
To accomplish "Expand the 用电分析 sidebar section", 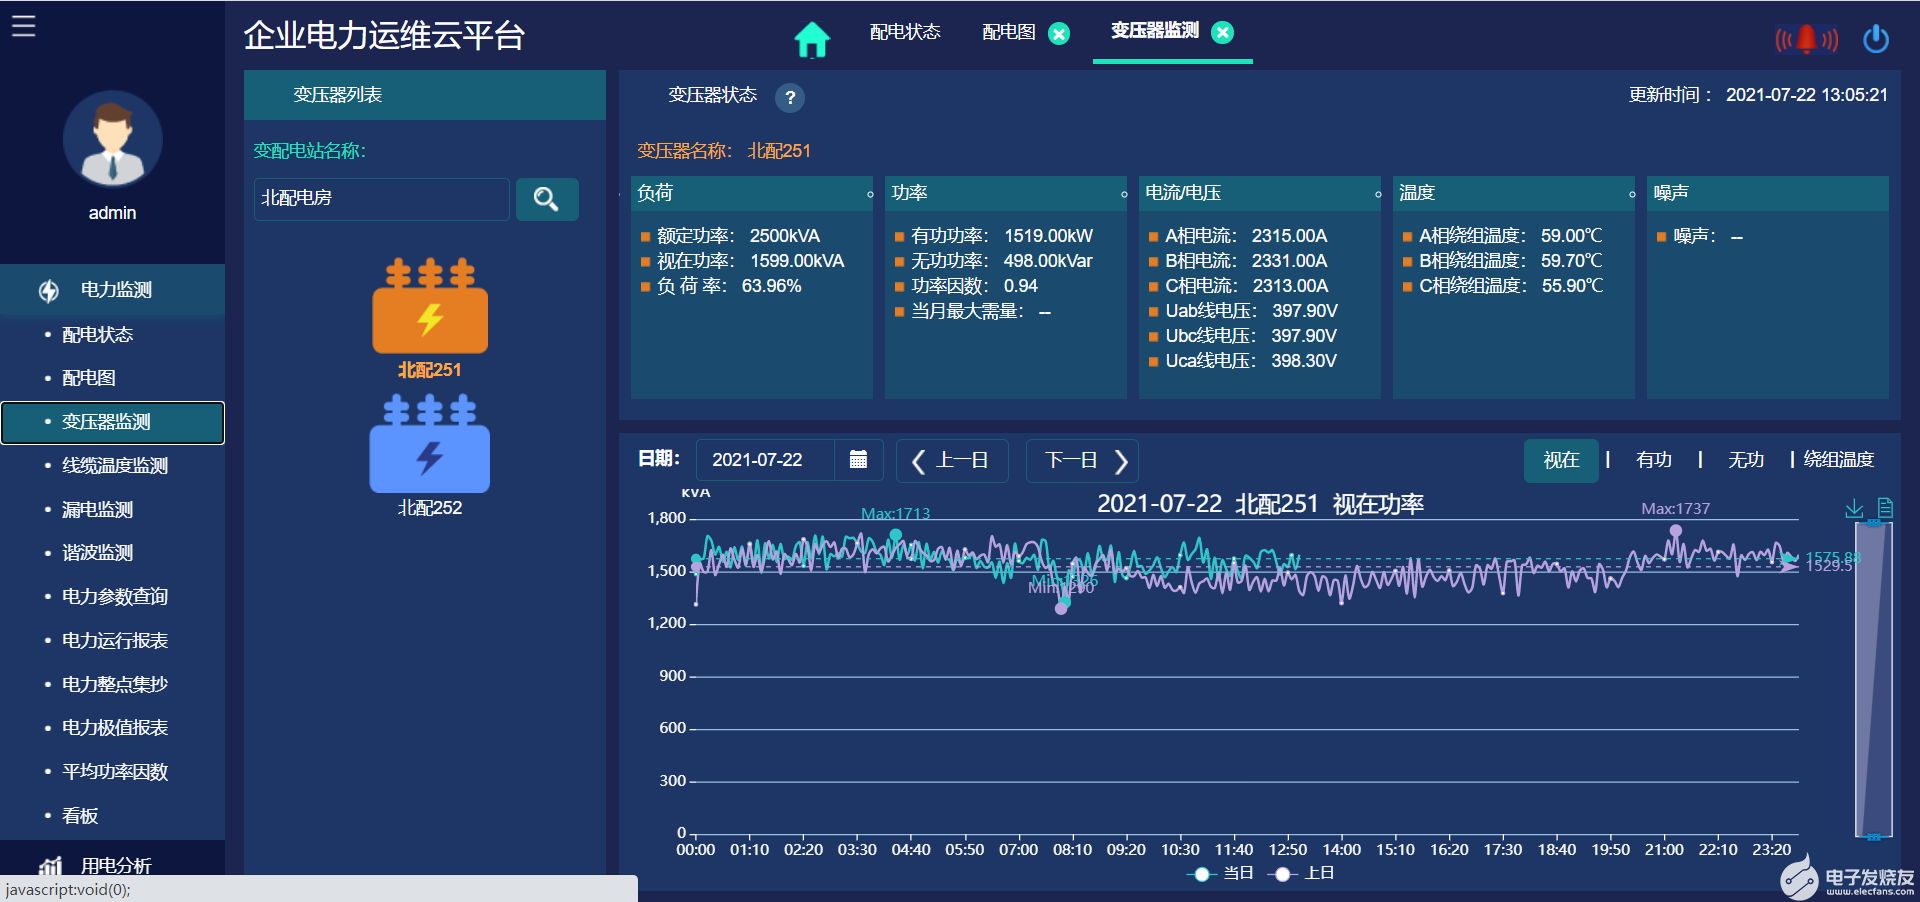I will click(x=113, y=865).
